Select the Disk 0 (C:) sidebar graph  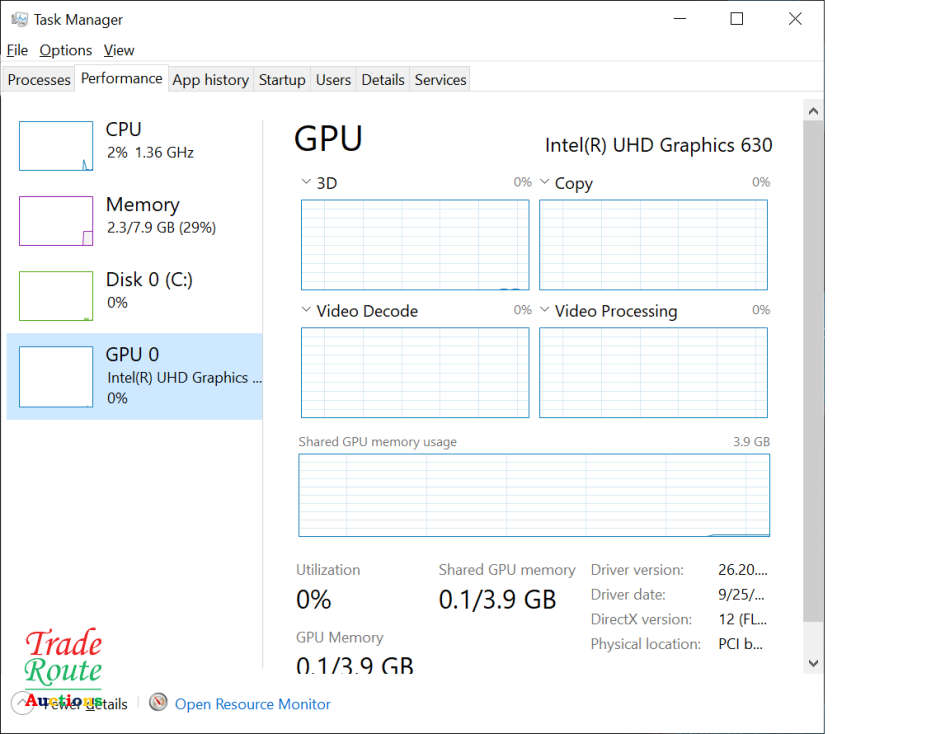tap(55, 295)
